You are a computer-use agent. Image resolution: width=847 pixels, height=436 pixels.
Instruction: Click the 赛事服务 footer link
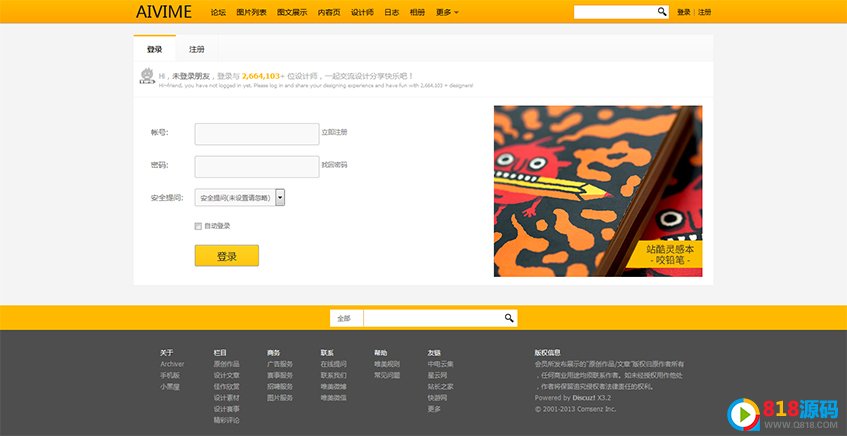click(280, 375)
